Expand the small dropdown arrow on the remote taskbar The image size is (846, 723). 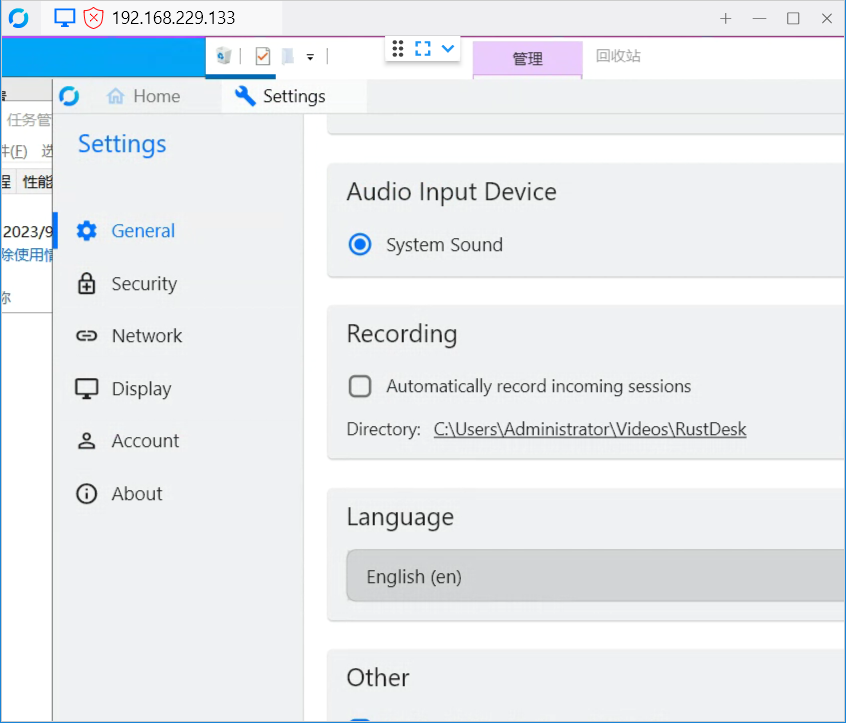[x=310, y=57]
